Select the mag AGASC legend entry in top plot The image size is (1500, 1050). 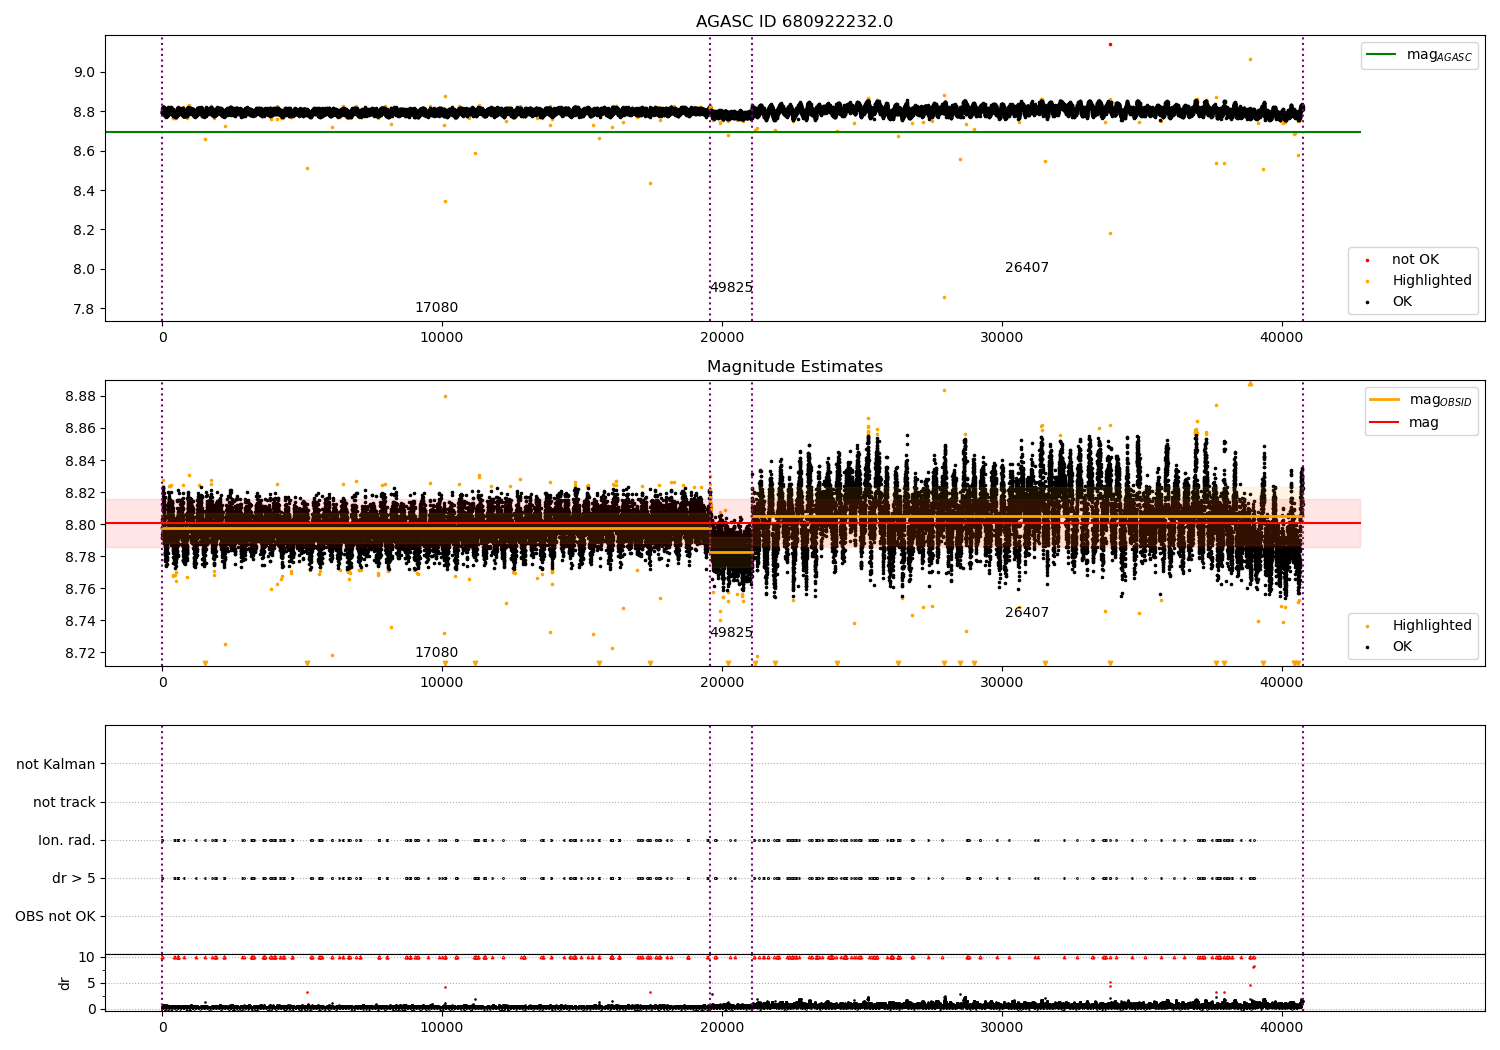pyautogui.click(x=1419, y=55)
